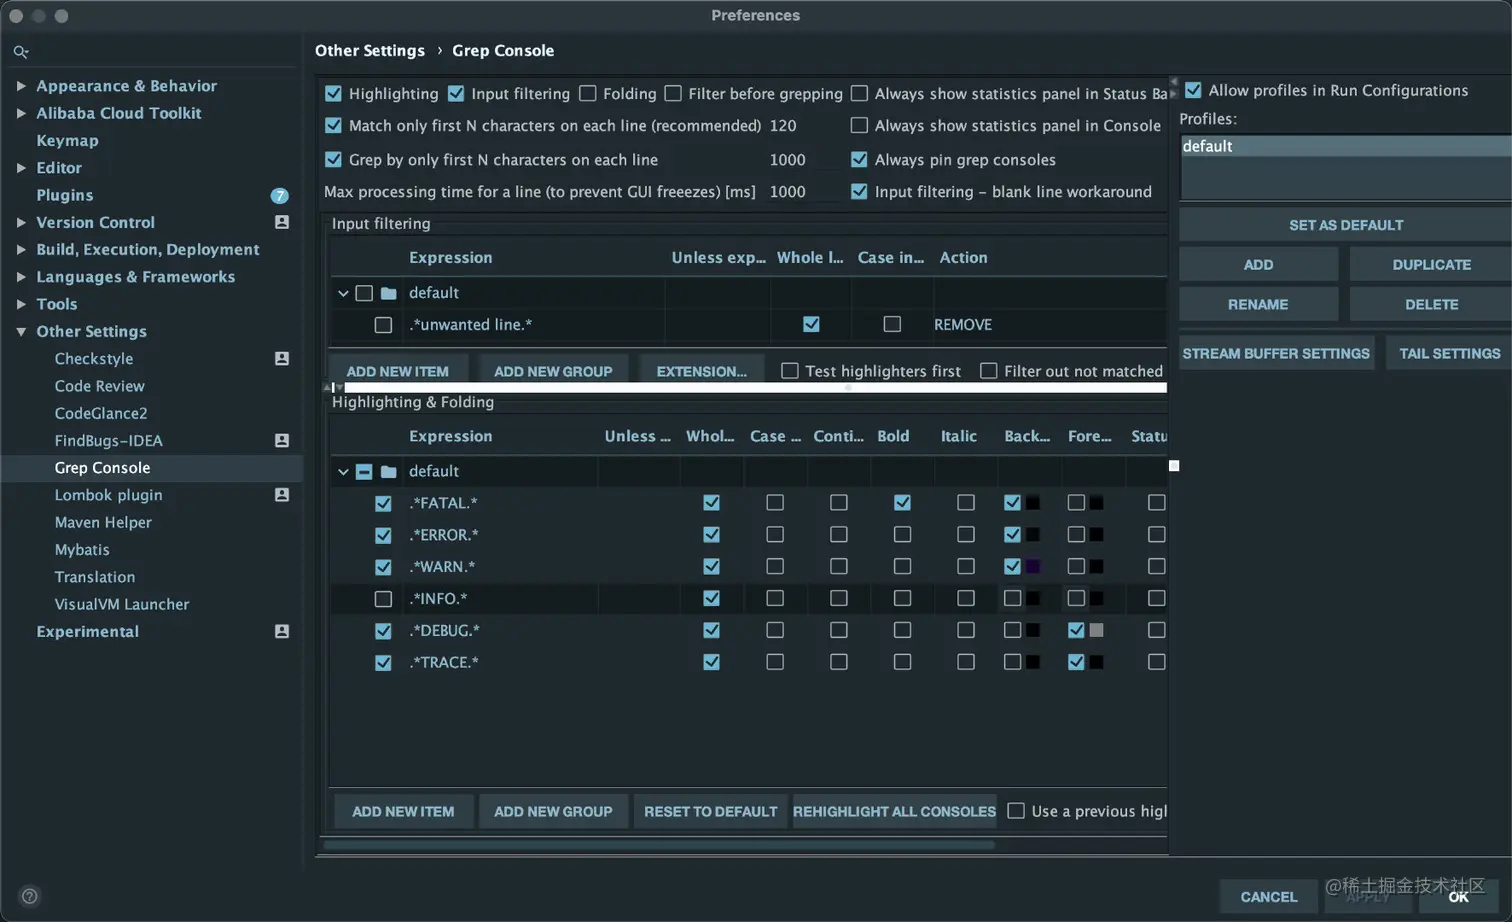Enable the Folding checkbox

coord(588,93)
